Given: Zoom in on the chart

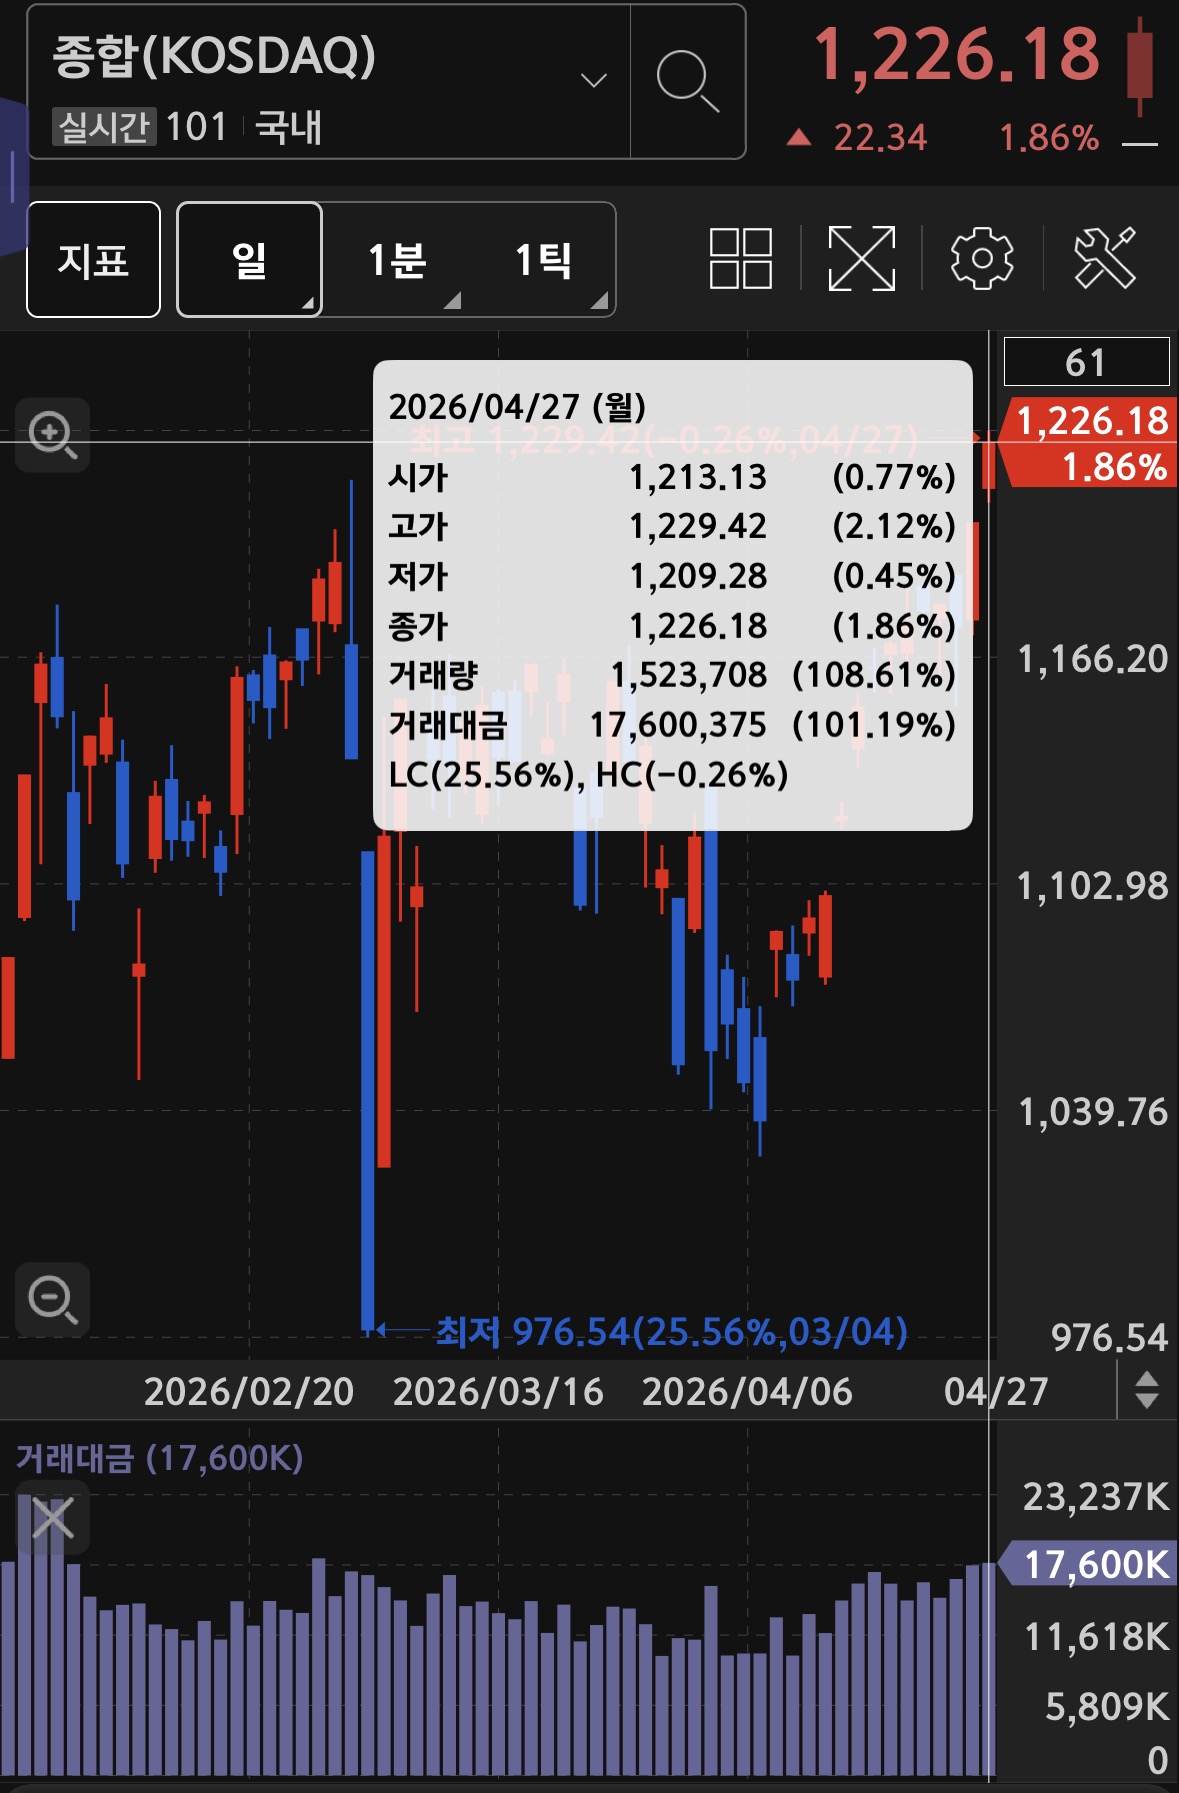Looking at the screenshot, I should point(53,435).
